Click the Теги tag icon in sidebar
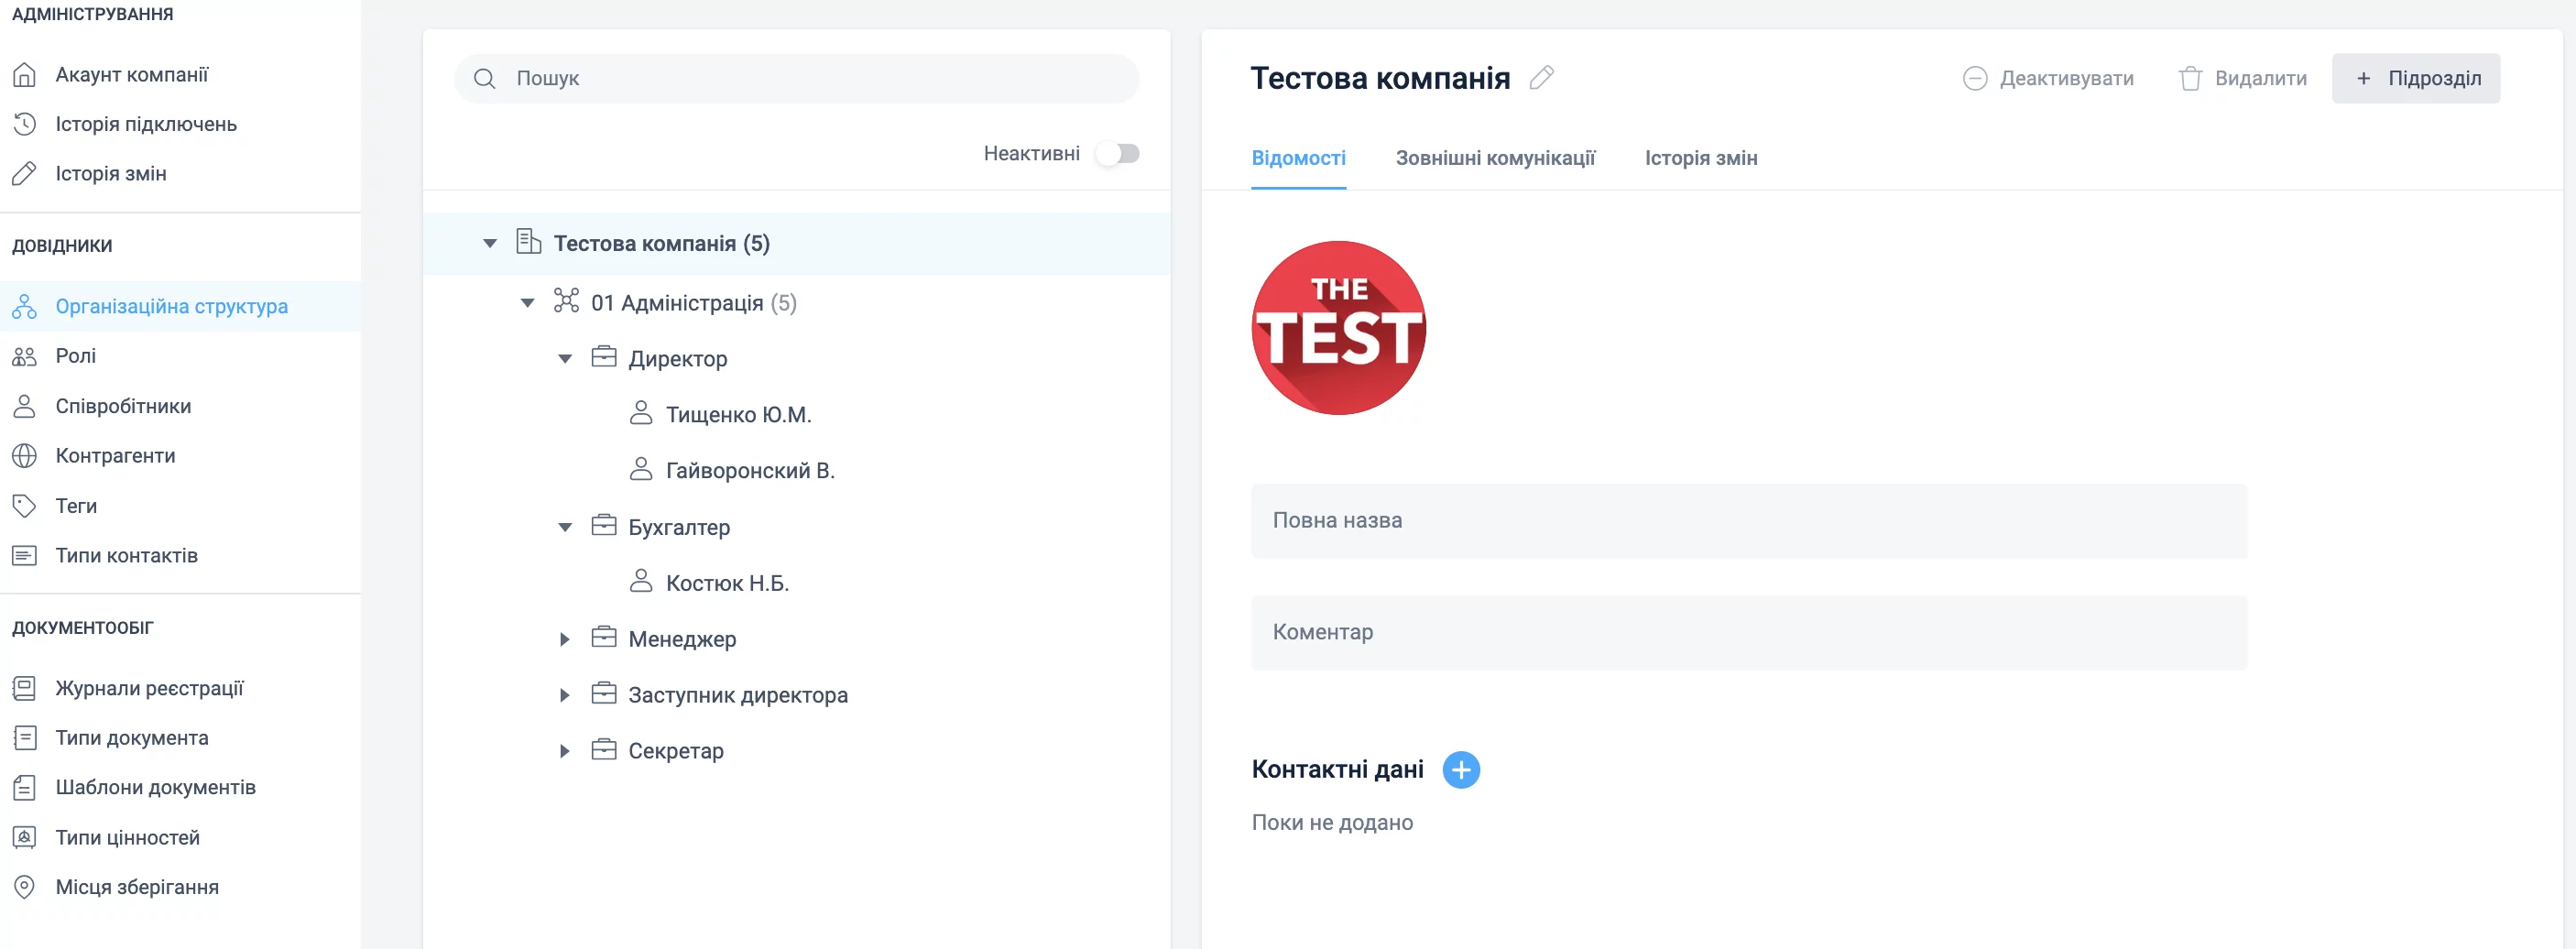This screenshot has width=2576, height=949. 25,506
